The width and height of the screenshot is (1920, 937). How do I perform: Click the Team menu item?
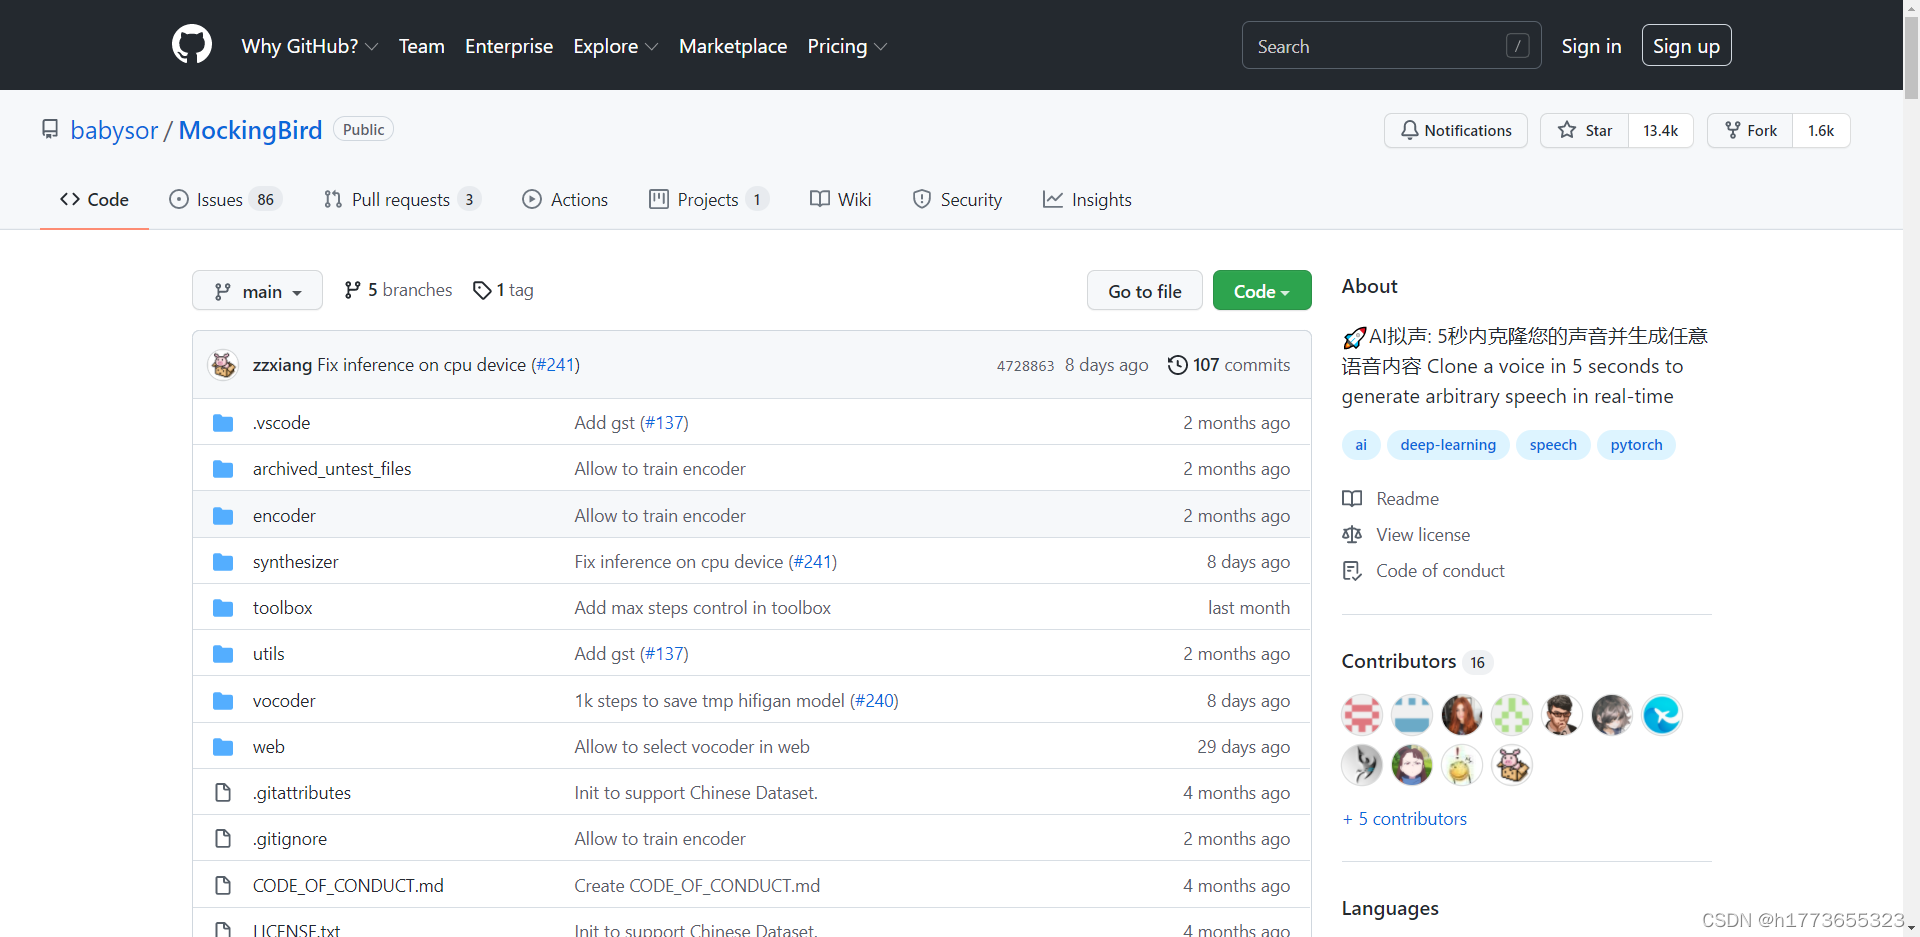(421, 46)
